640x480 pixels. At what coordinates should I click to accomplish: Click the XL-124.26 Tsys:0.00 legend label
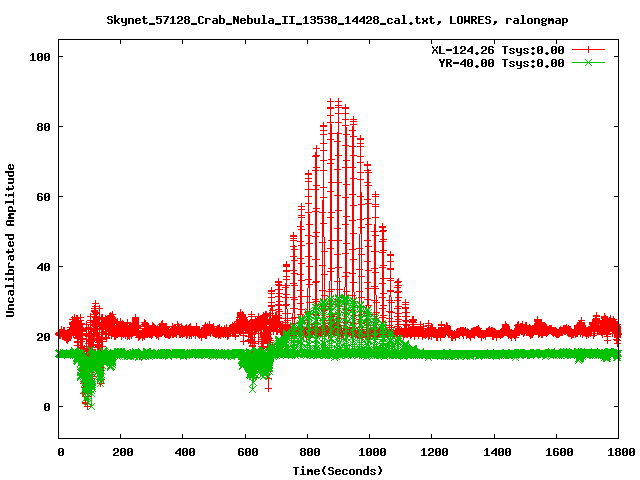pos(497,49)
